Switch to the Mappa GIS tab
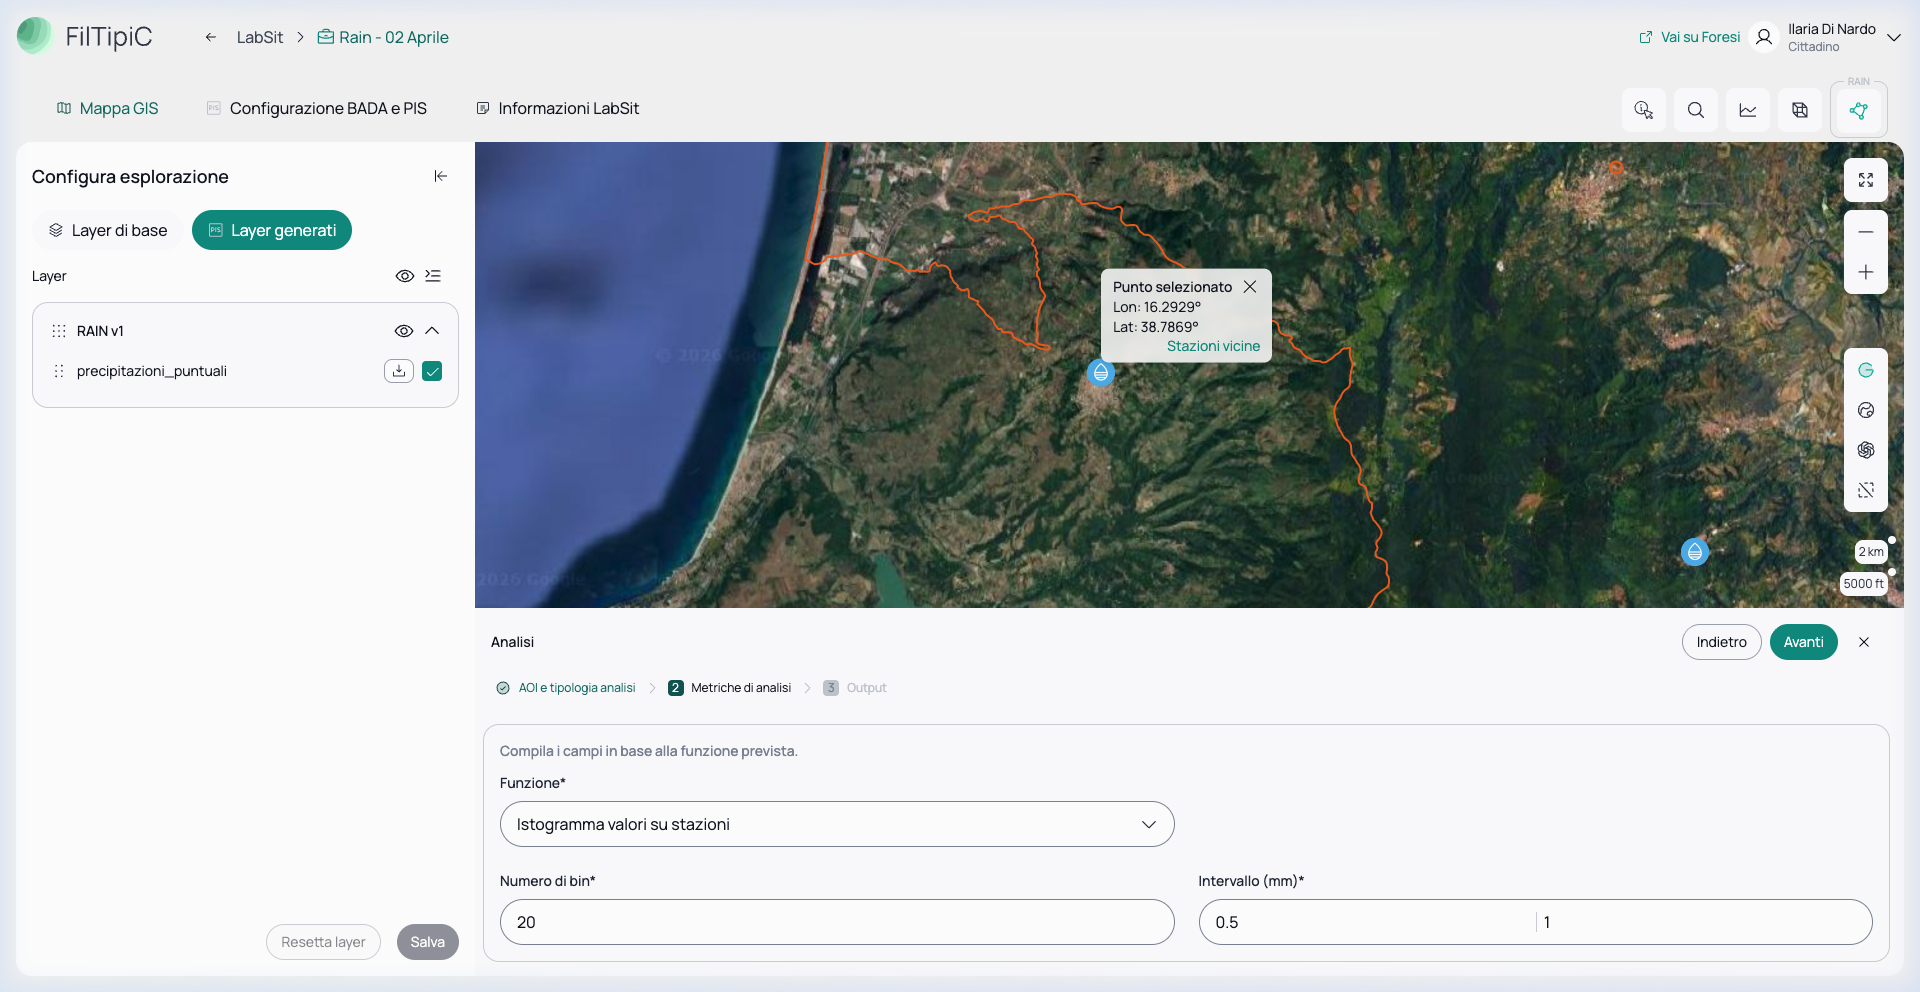Screen dimensions: 1920x992 (108, 108)
